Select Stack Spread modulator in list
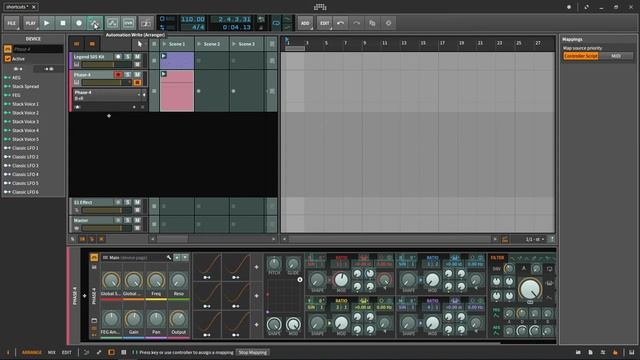The image size is (640, 360). [25, 87]
